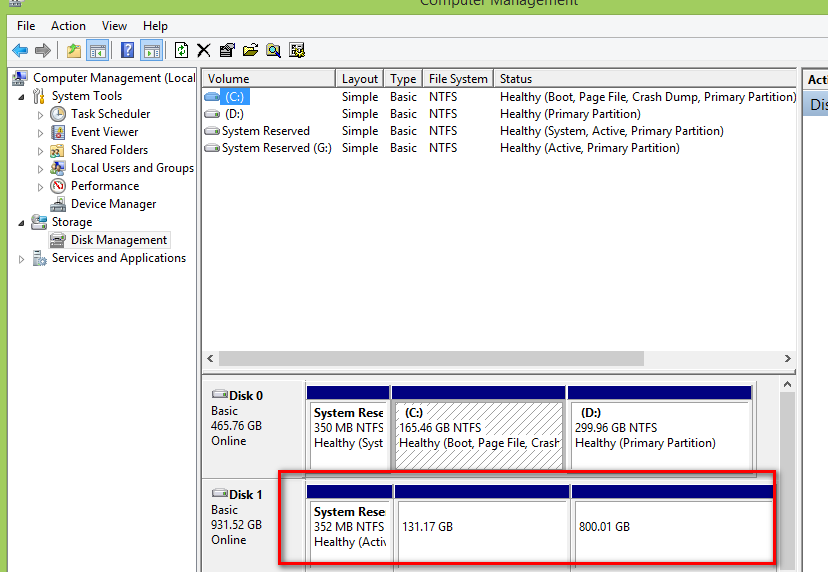Select the System Reserved (G:) volume row
Viewport: 828px width, 572px height.
click(499, 148)
